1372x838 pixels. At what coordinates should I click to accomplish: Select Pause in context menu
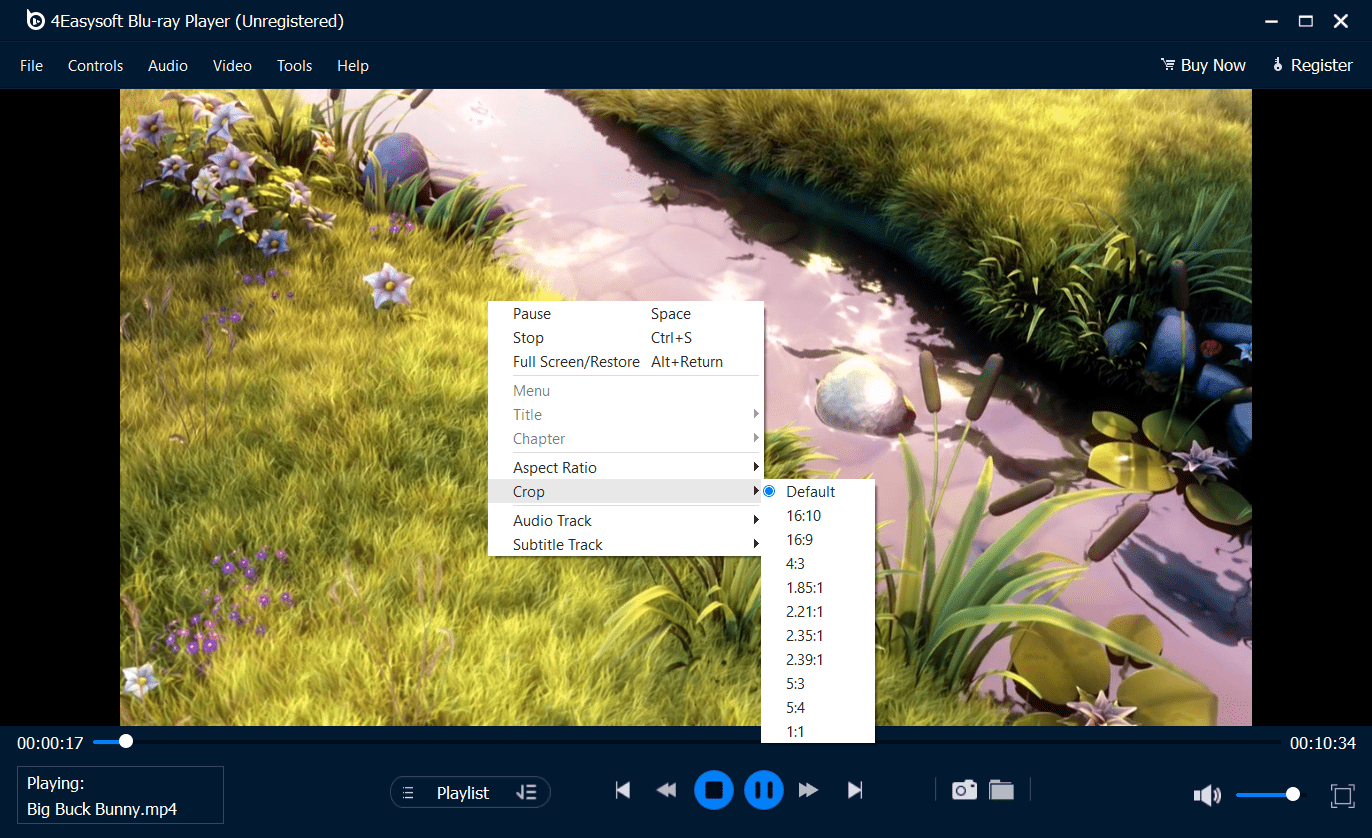(625, 313)
